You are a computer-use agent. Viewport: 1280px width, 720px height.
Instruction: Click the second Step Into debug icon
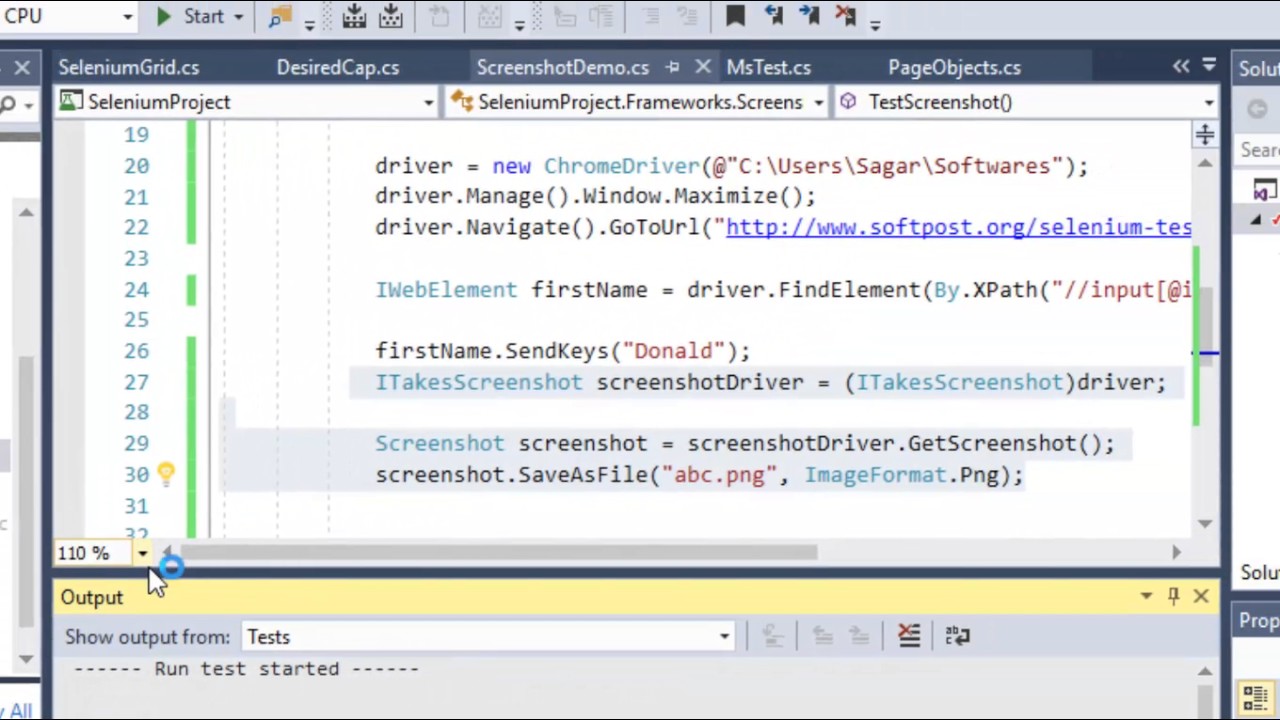[x=391, y=16]
